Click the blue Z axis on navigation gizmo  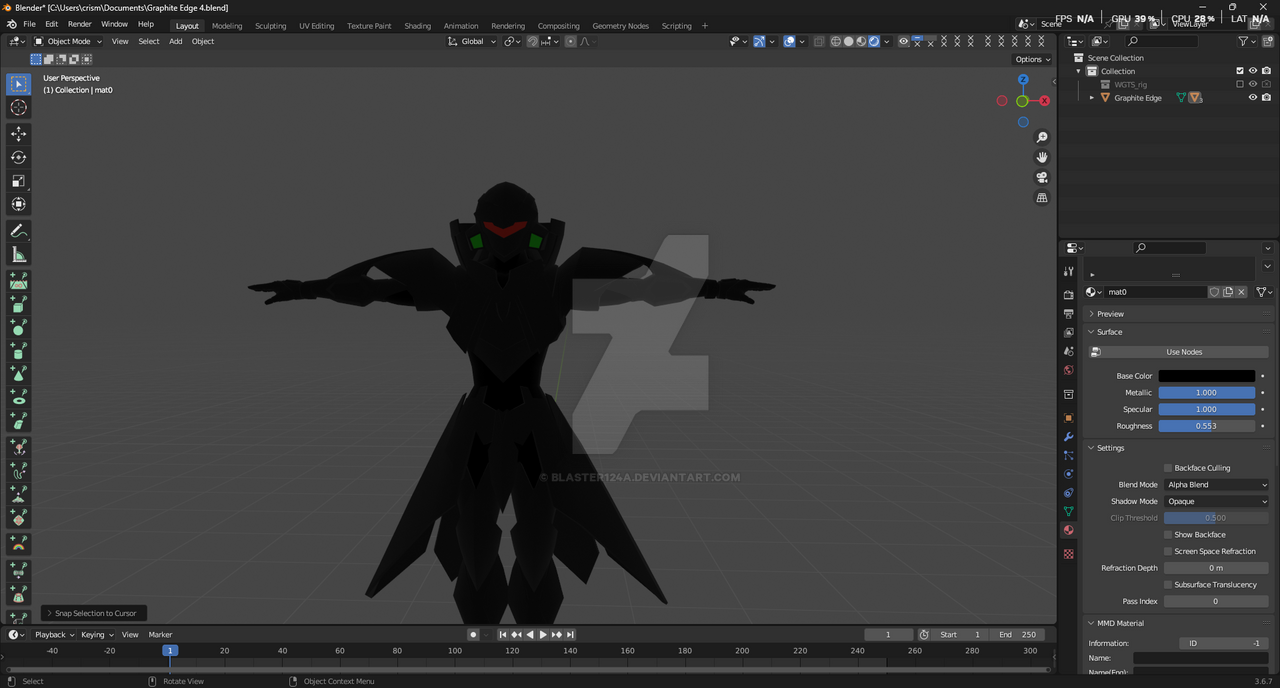(x=1023, y=79)
